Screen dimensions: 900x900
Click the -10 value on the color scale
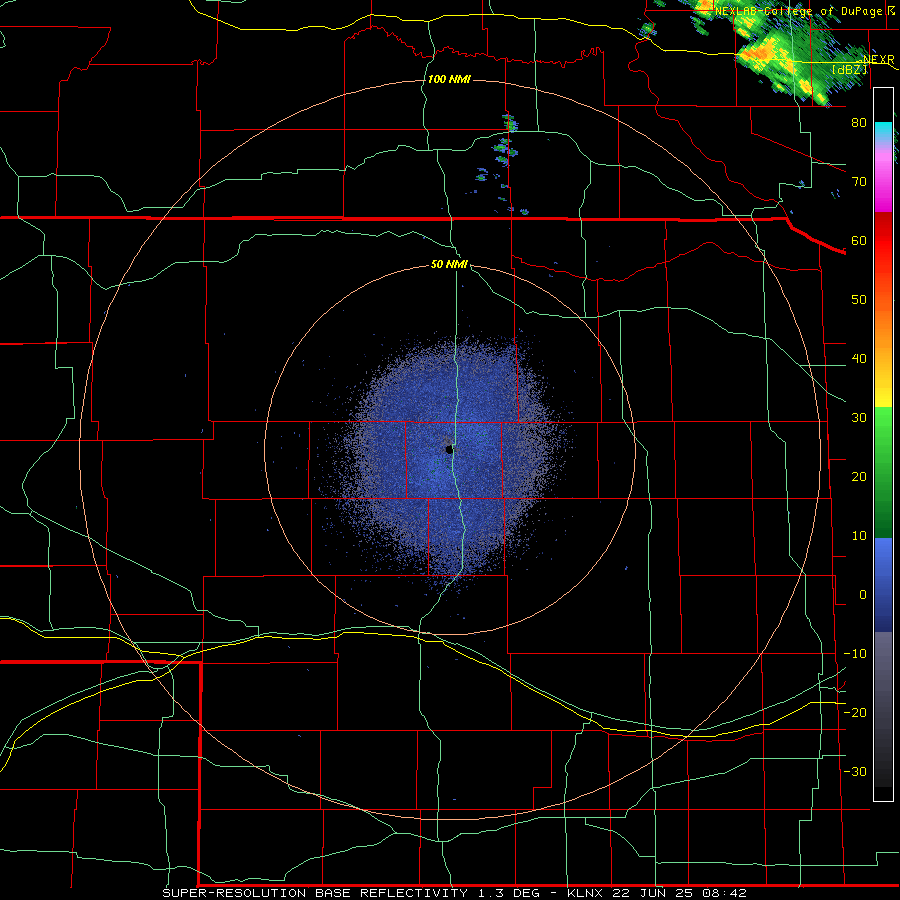coord(855,654)
